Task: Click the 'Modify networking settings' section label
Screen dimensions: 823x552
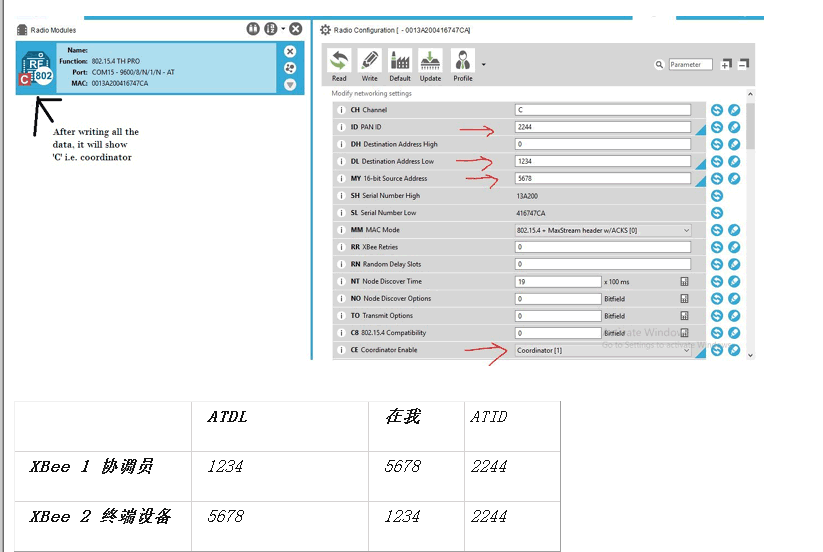Action: click(x=372, y=93)
